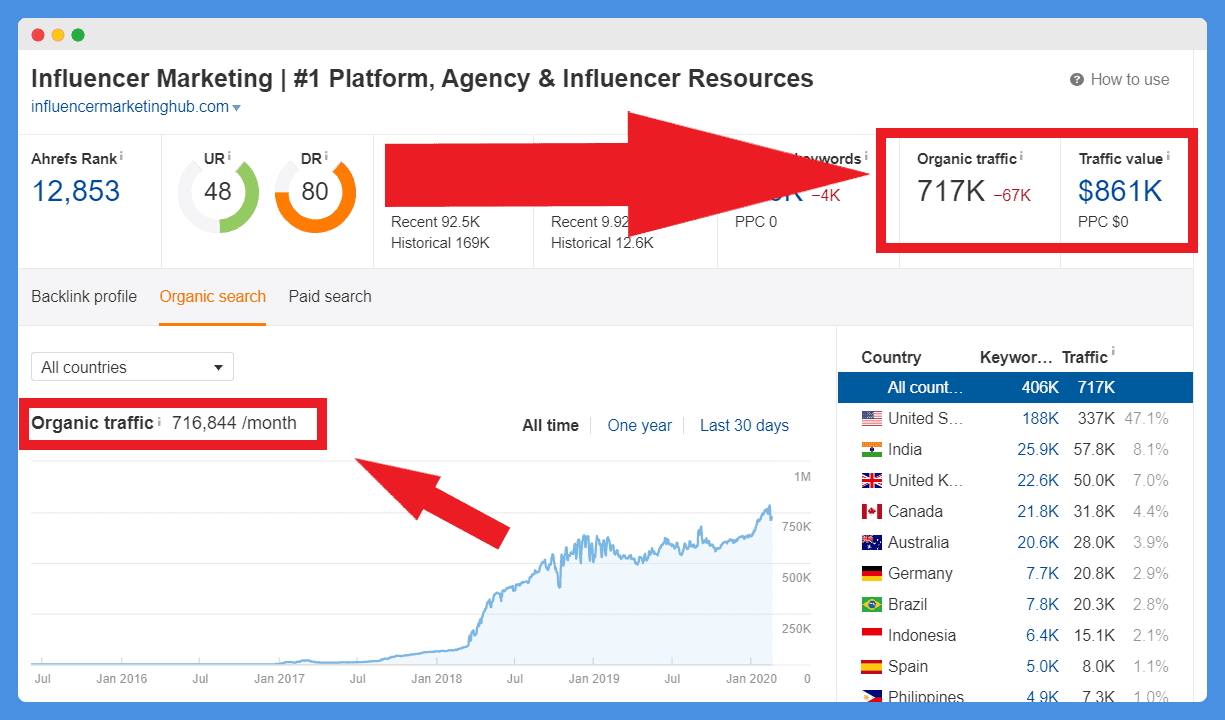Viewport: 1225px width, 720px height.
Task: Click info icon beside Organic traffic chart heading
Action: click(159, 421)
